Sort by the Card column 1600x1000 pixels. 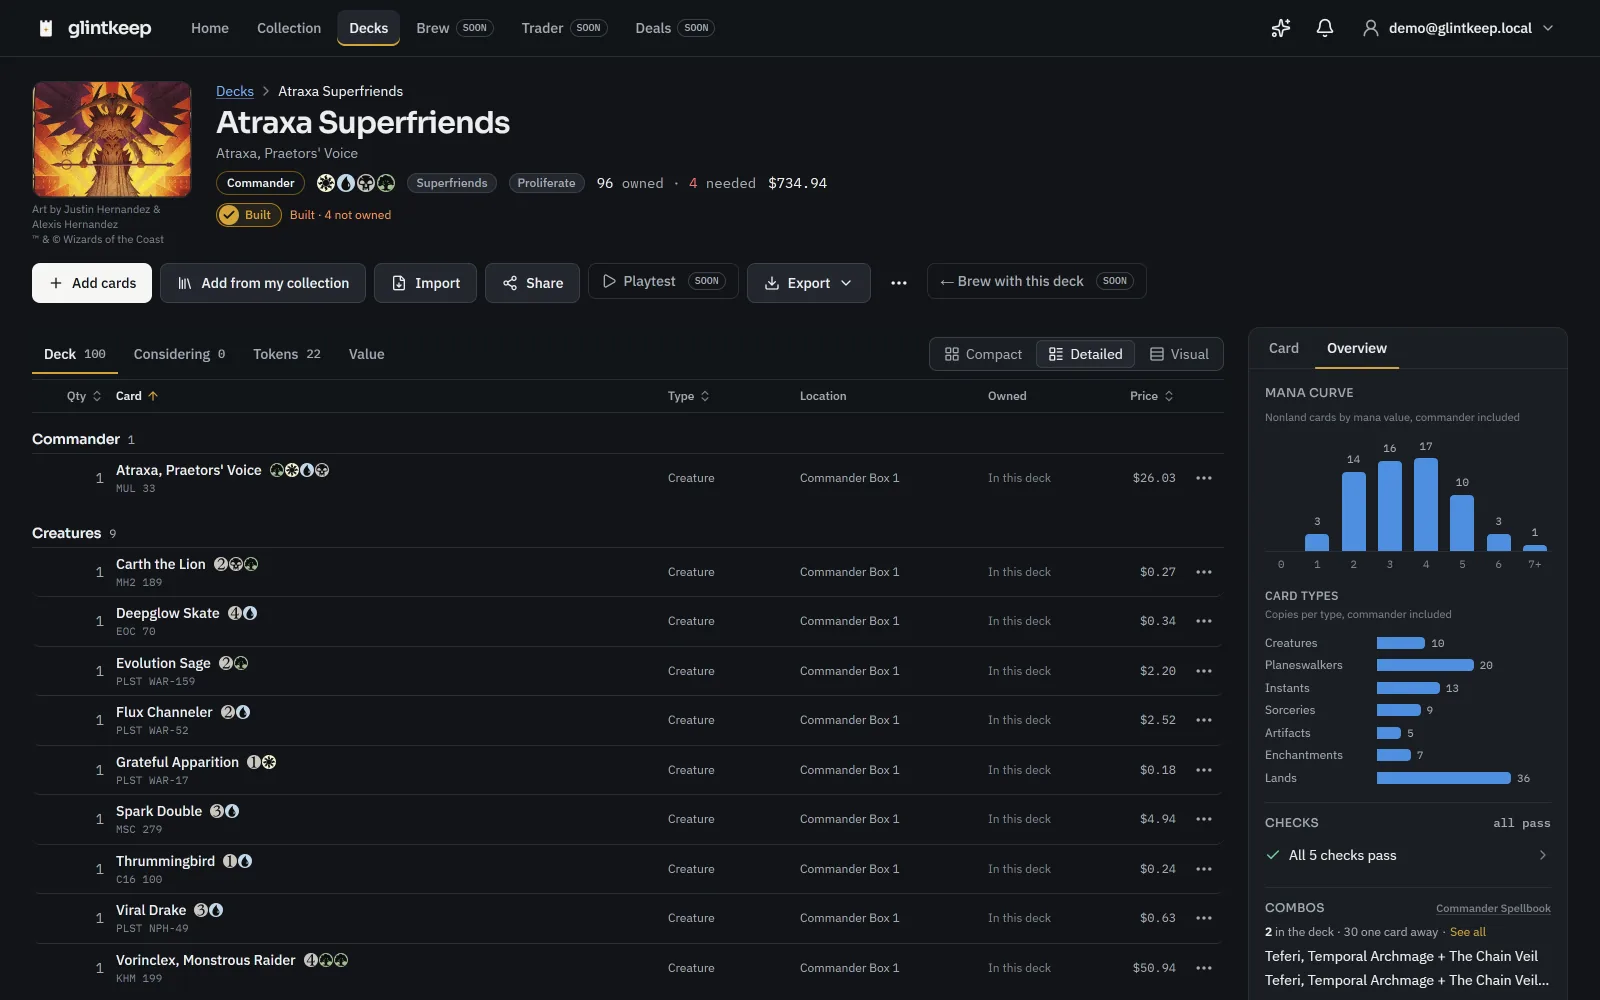(137, 396)
